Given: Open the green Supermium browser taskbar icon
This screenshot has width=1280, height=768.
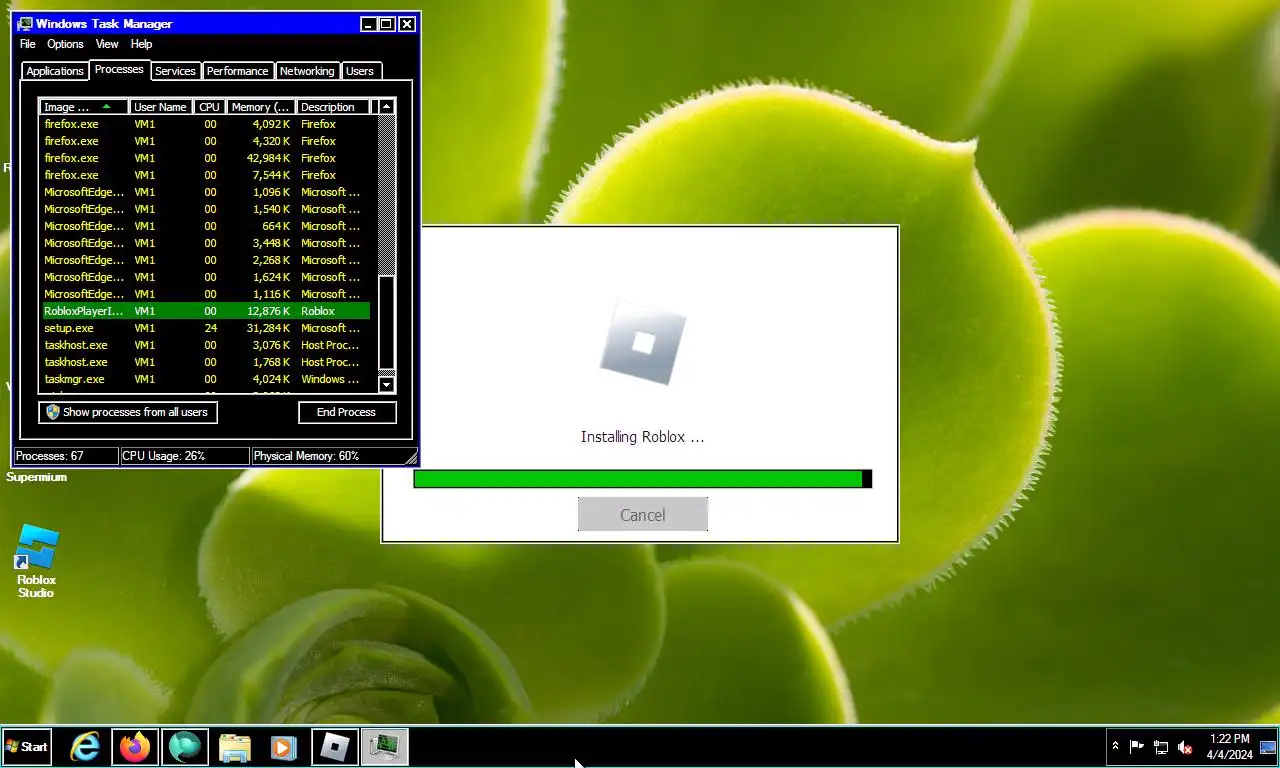Looking at the screenshot, I should 185,747.
